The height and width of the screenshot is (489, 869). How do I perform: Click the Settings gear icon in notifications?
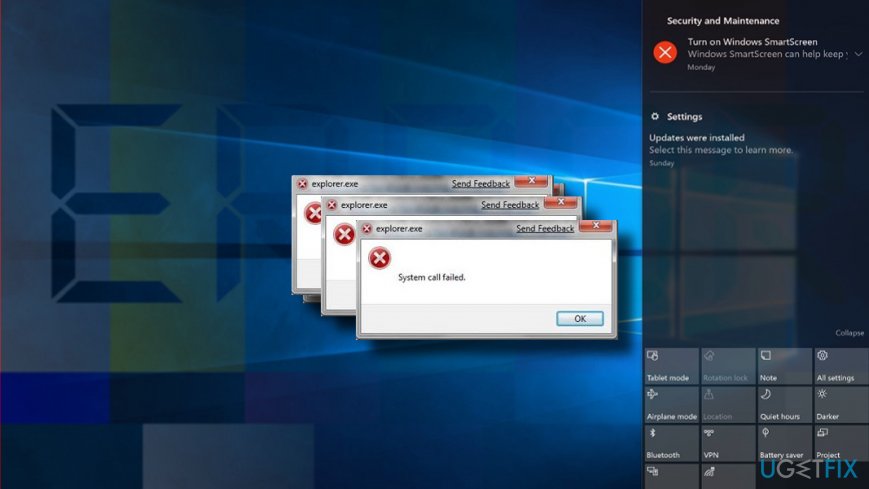tap(655, 116)
